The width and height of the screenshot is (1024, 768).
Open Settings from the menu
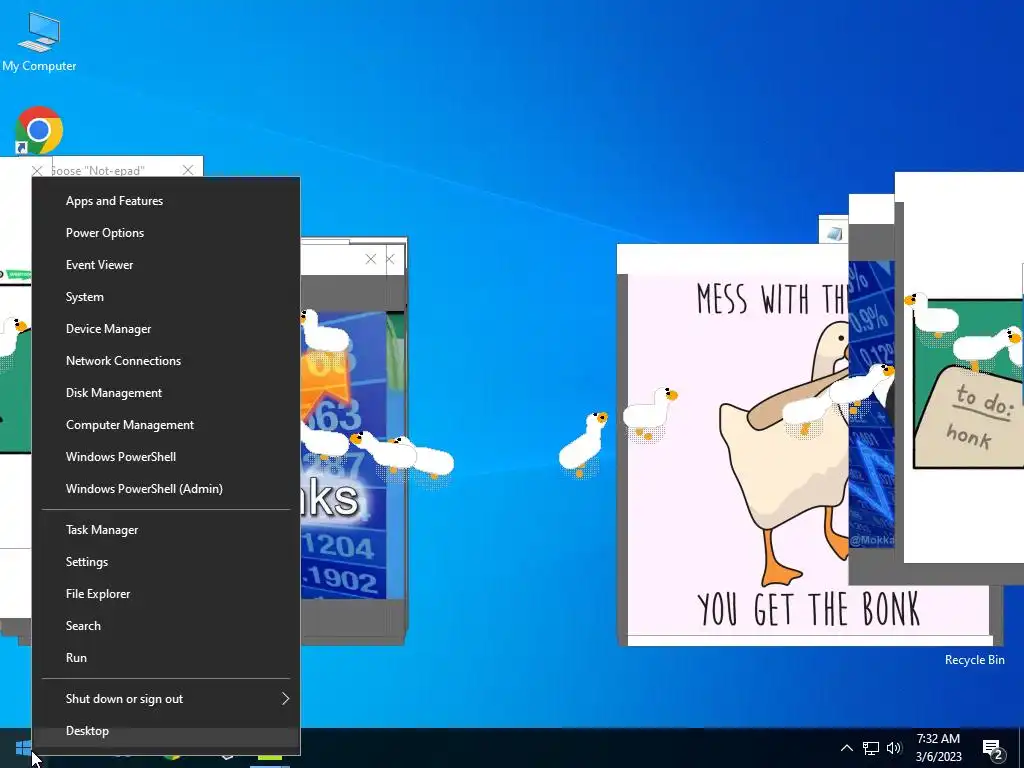pyautogui.click(x=167, y=562)
